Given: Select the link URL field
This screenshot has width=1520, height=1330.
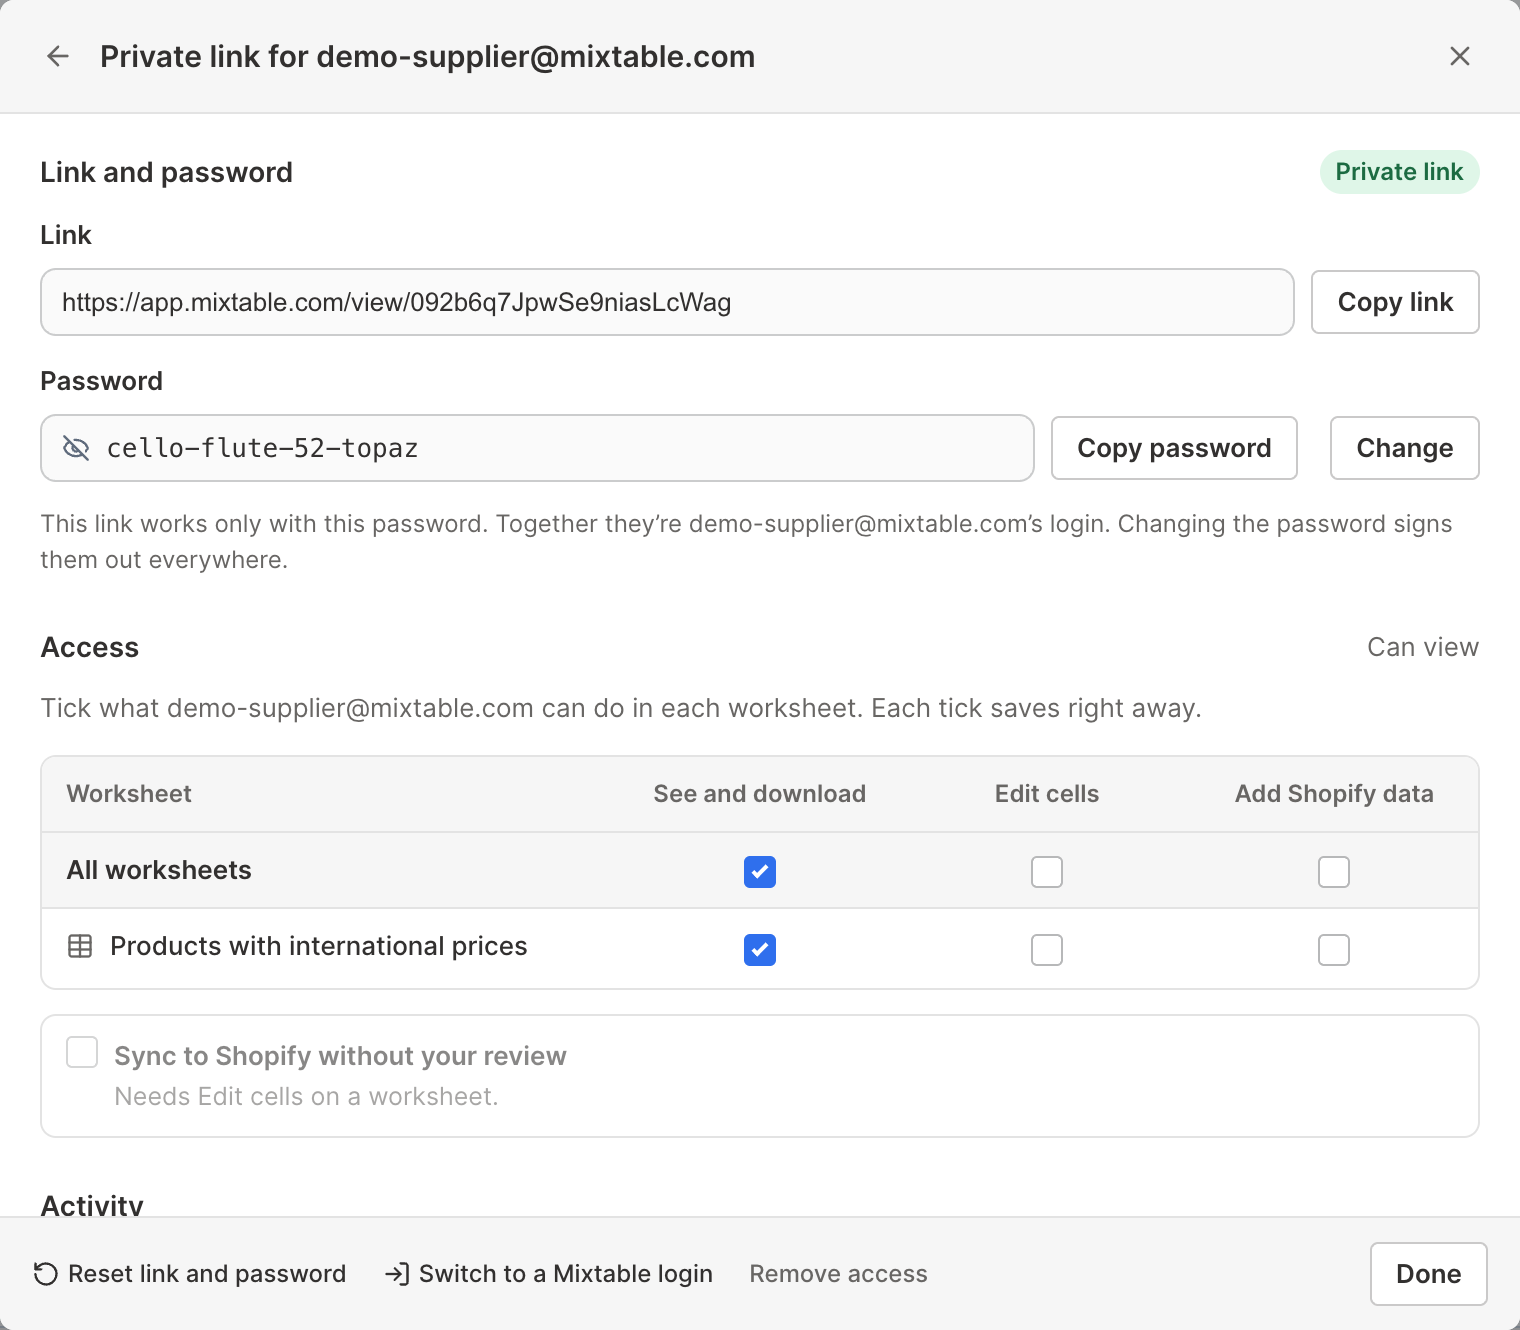Looking at the screenshot, I should click(x=667, y=302).
